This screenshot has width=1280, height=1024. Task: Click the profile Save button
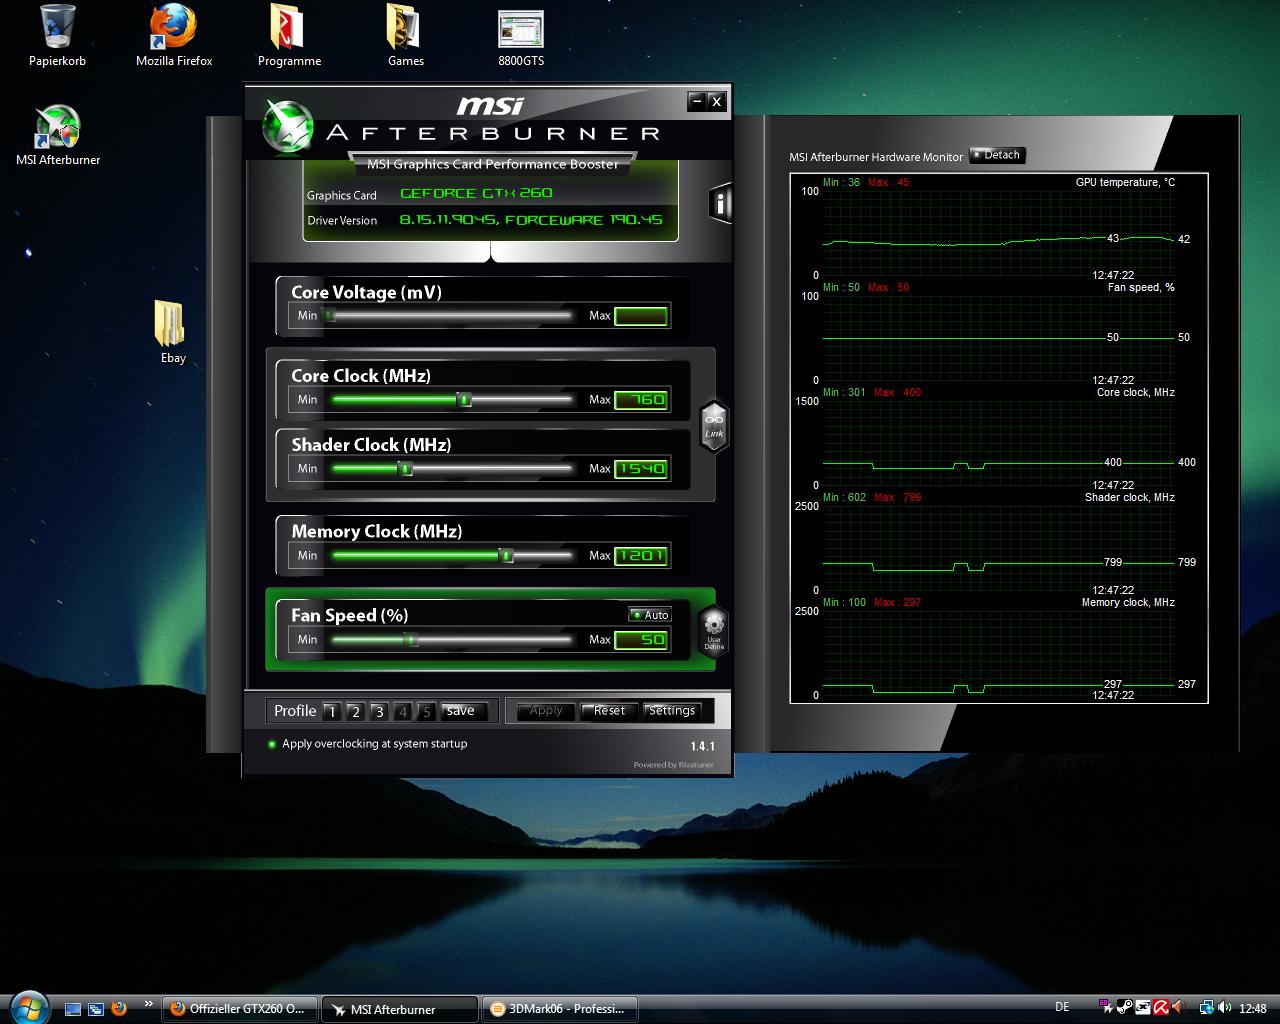coord(462,711)
